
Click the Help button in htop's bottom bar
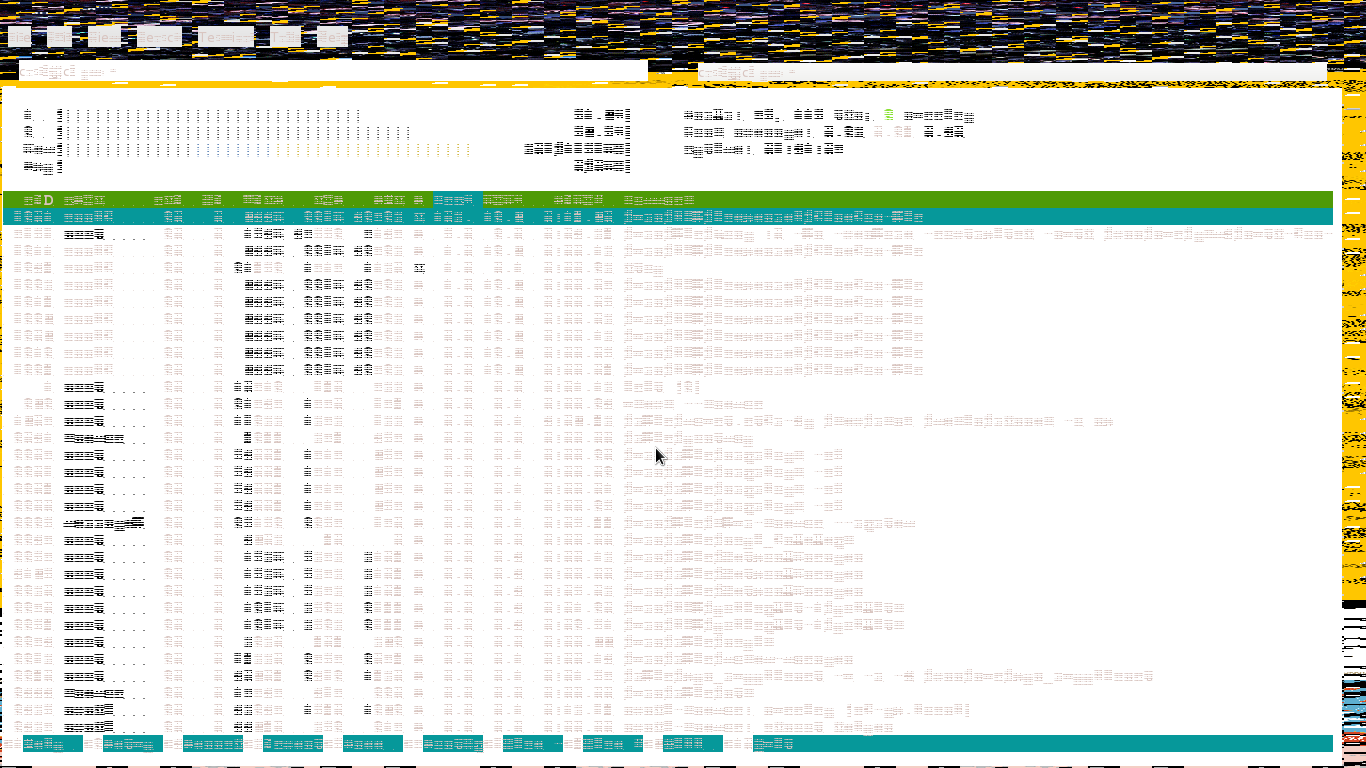pos(52,744)
